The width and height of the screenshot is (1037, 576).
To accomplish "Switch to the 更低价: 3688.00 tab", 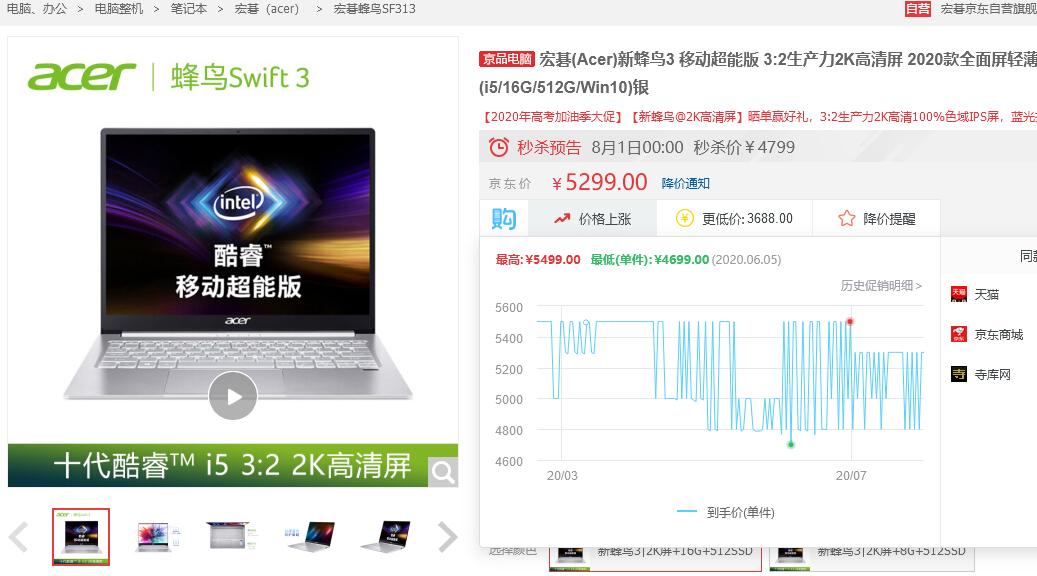I will point(735,219).
